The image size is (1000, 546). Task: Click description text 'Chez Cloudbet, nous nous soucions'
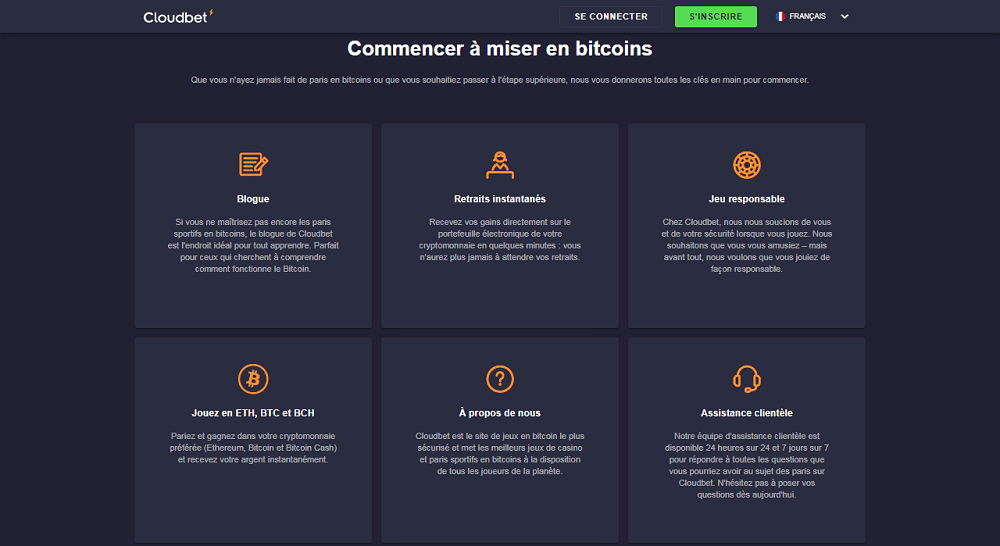point(747,246)
